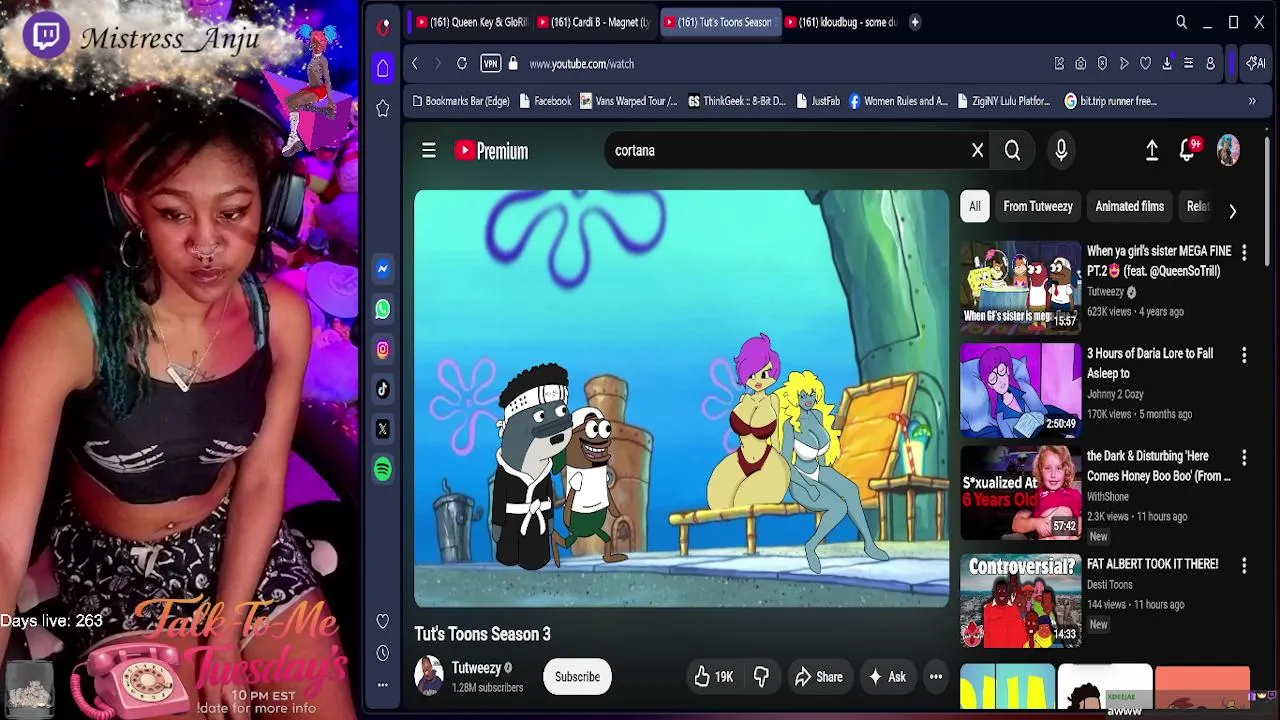Switch to the Queen Key & GloRilla tab
This screenshot has width=1280, height=720.
point(470,22)
